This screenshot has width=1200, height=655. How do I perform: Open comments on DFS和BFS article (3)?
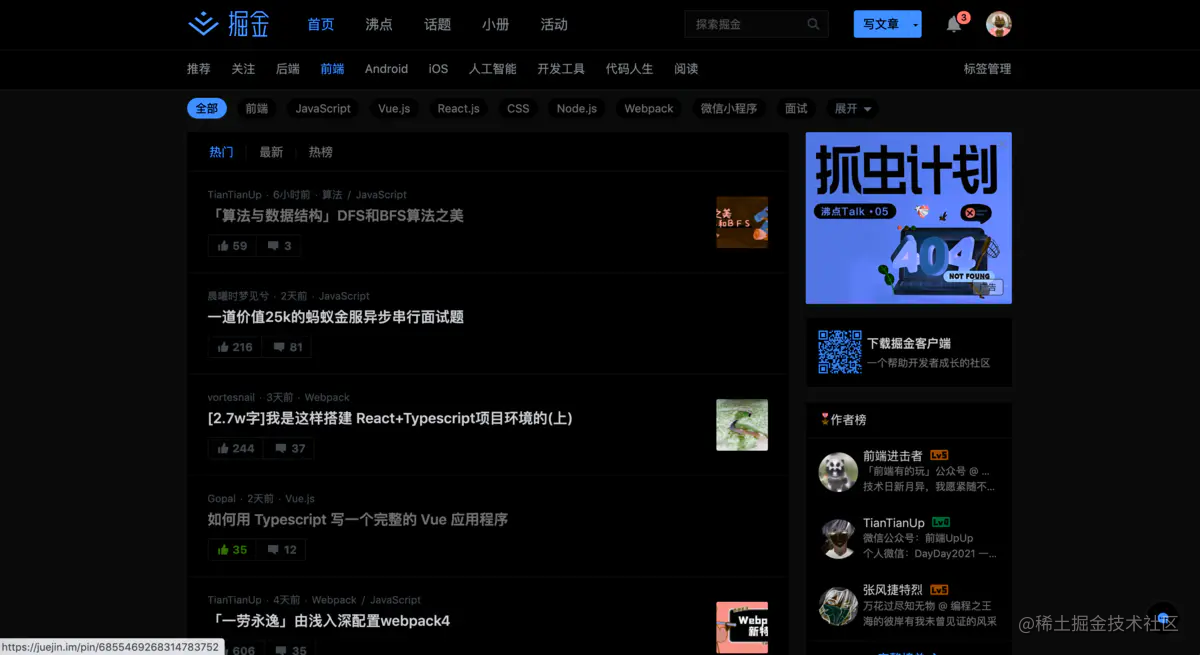pyautogui.click(x=279, y=246)
